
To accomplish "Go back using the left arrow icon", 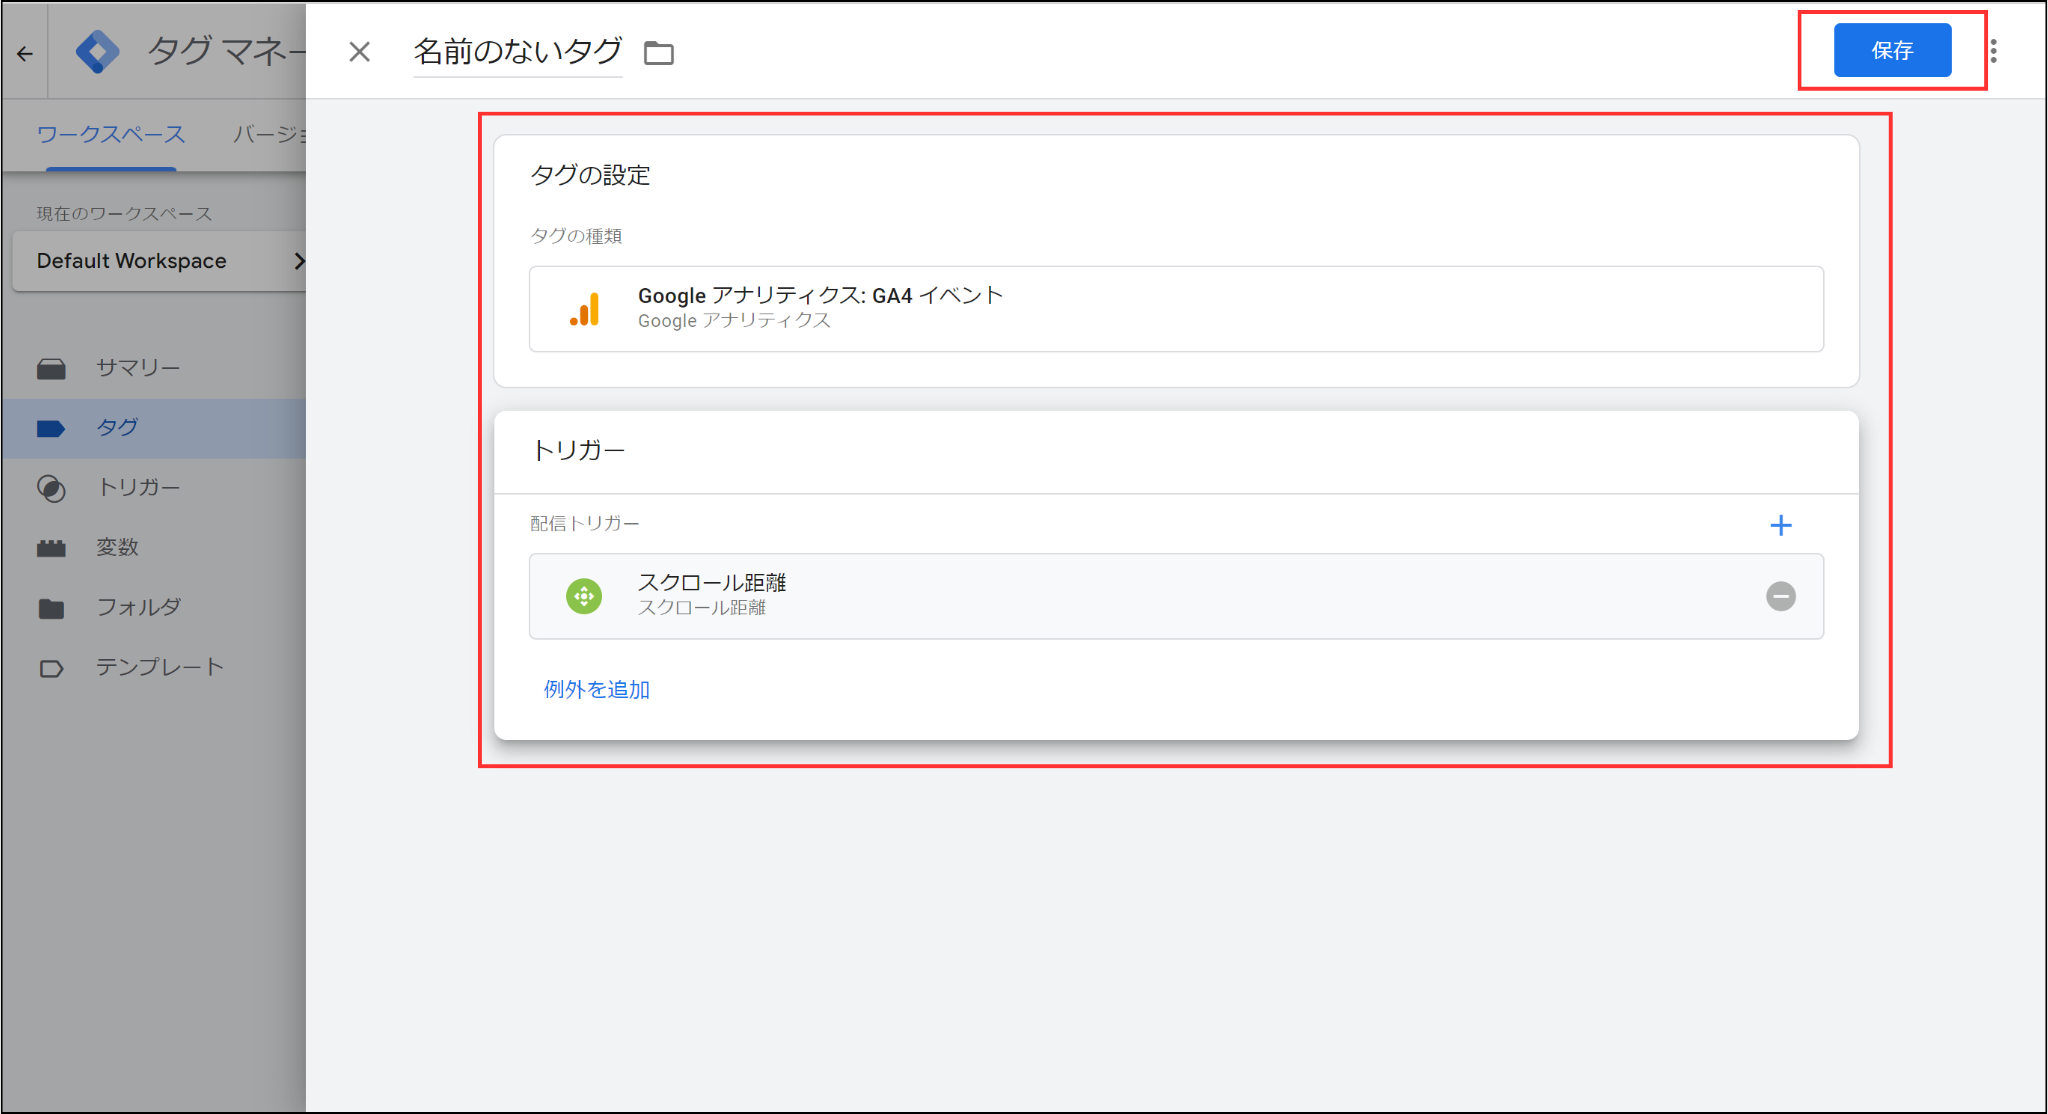I will click(25, 53).
